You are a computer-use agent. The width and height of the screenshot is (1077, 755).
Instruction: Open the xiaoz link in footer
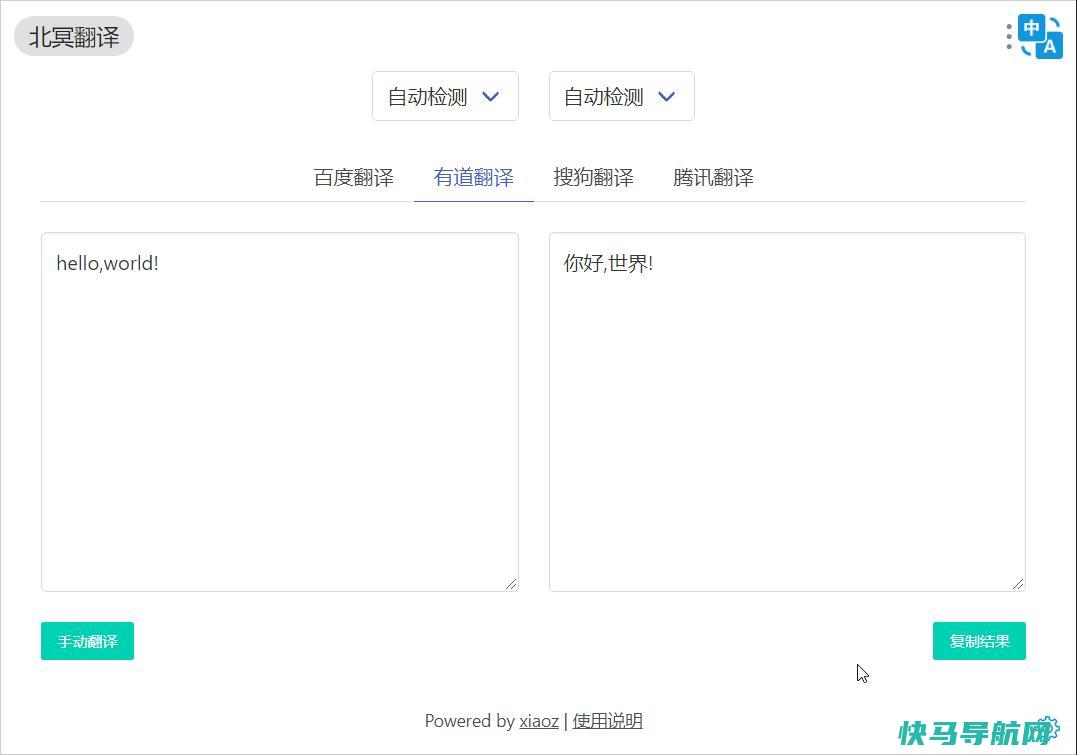[x=538, y=721]
